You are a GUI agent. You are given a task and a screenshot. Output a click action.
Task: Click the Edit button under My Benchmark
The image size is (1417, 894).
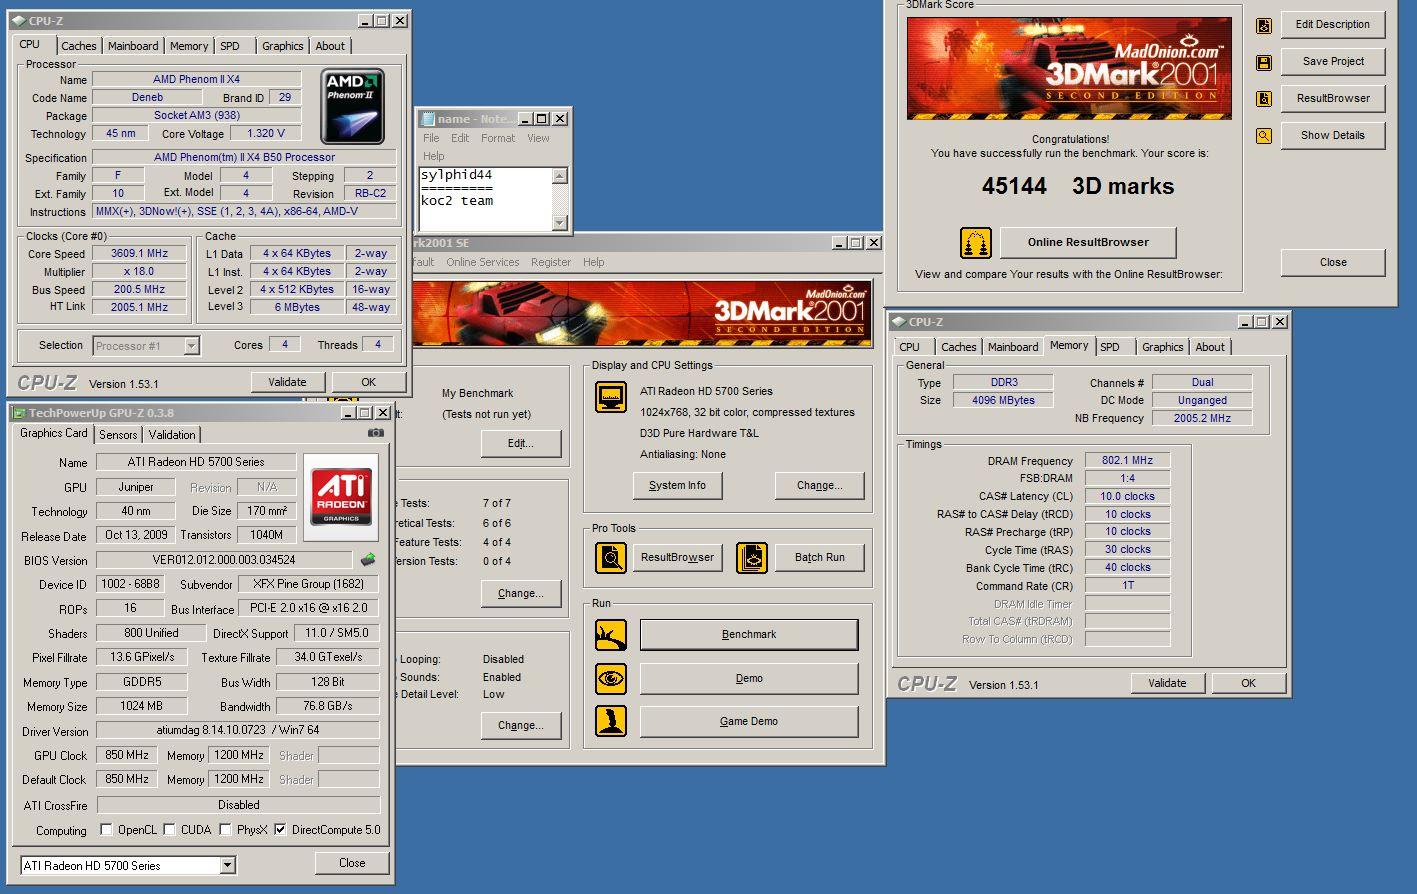[521, 443]
